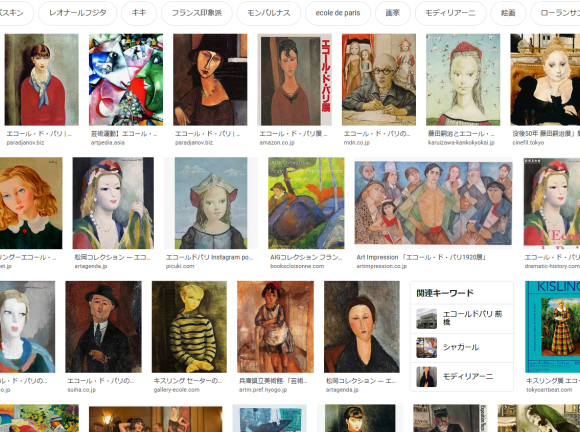Open the man in black hat portrait from suiha.co.jp
Image resolution: width=580 pixels, height=432 pixels.
coord(104,327)
